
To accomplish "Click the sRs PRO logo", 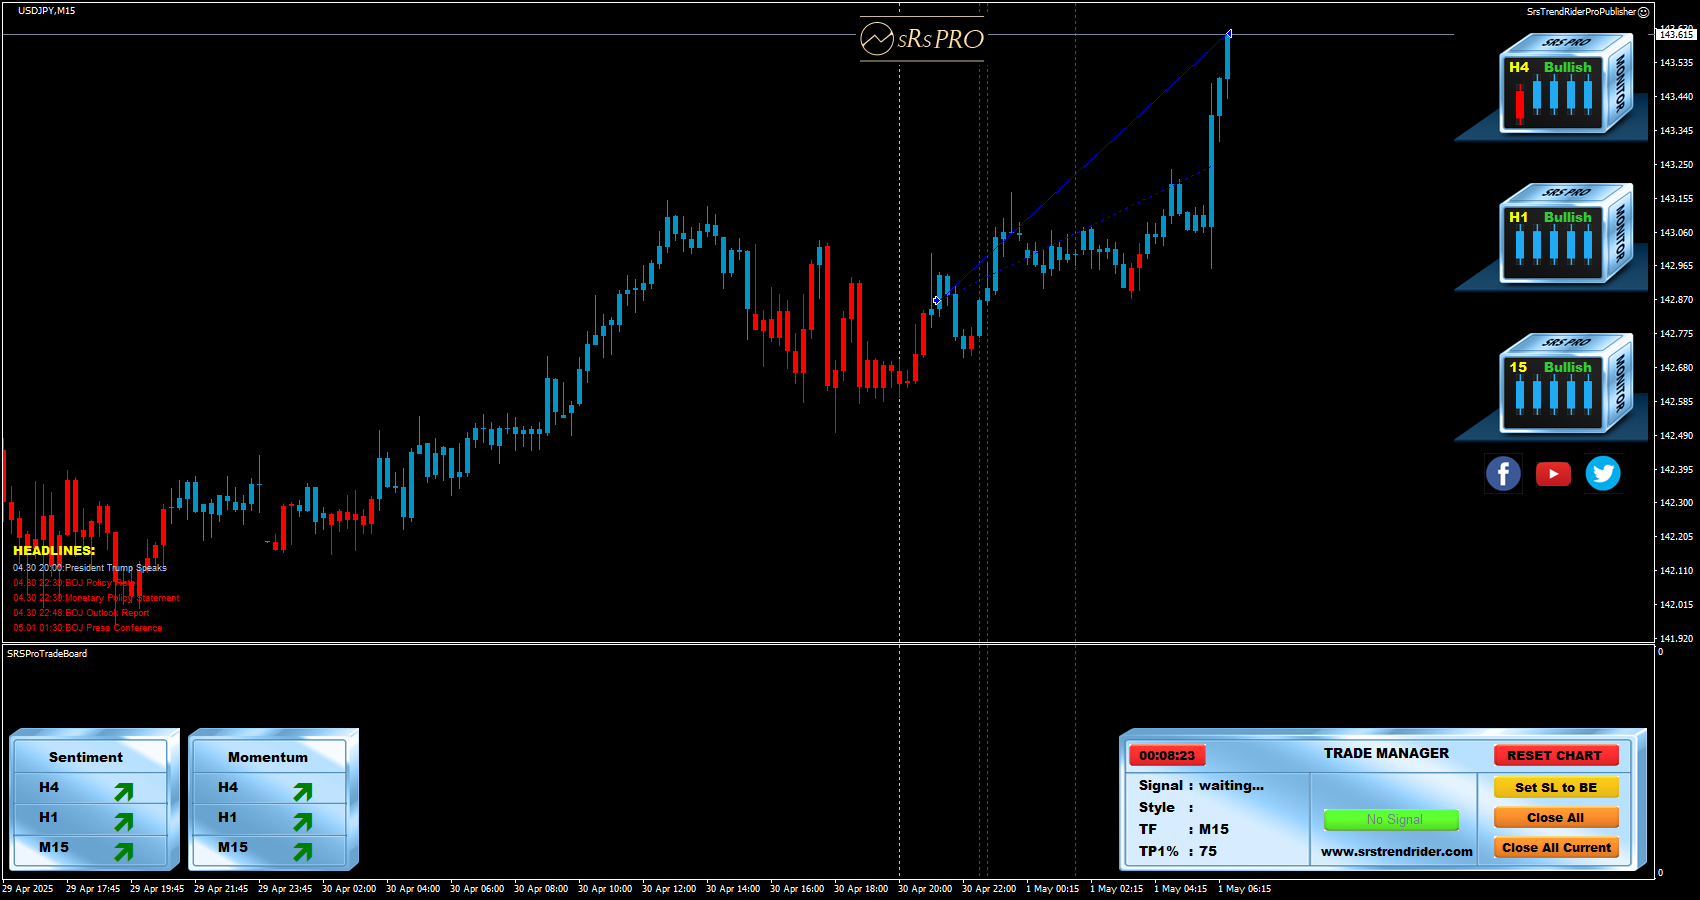I will coord(922,39).
